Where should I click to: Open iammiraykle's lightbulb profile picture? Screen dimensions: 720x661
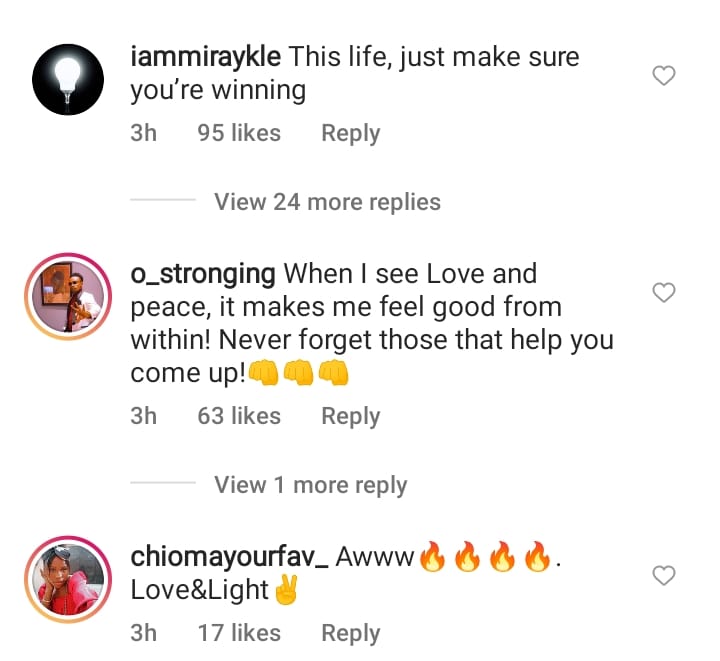pos(67,80)
